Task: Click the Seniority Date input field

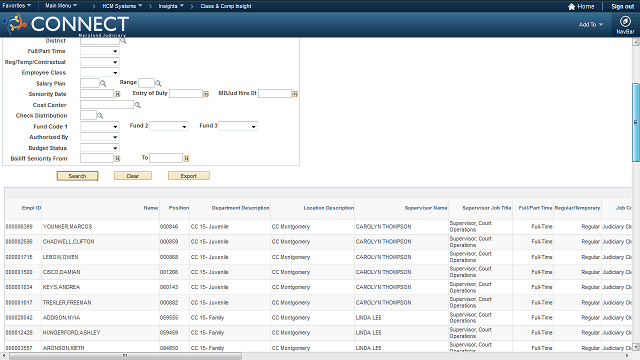Action: pos(97,94)
